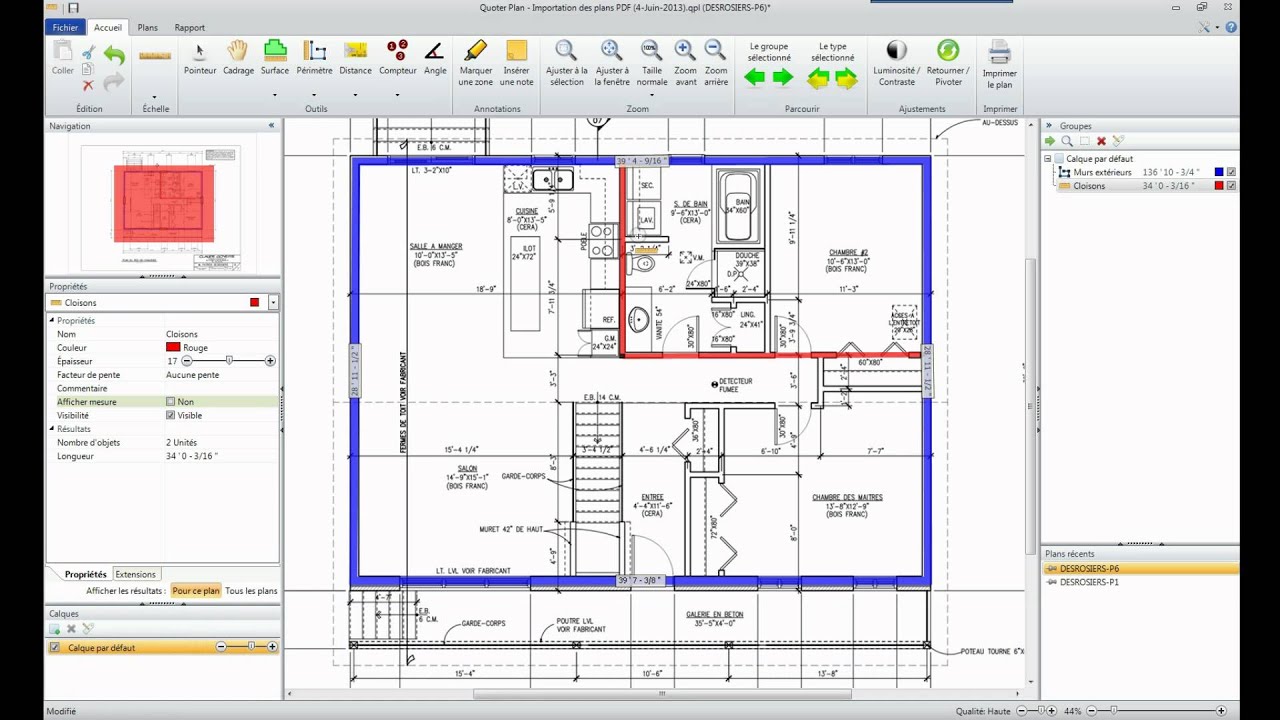This screenshot has width=1280, height=720.
Task: Click the red Couleur swatch
Action: point(173,348)
